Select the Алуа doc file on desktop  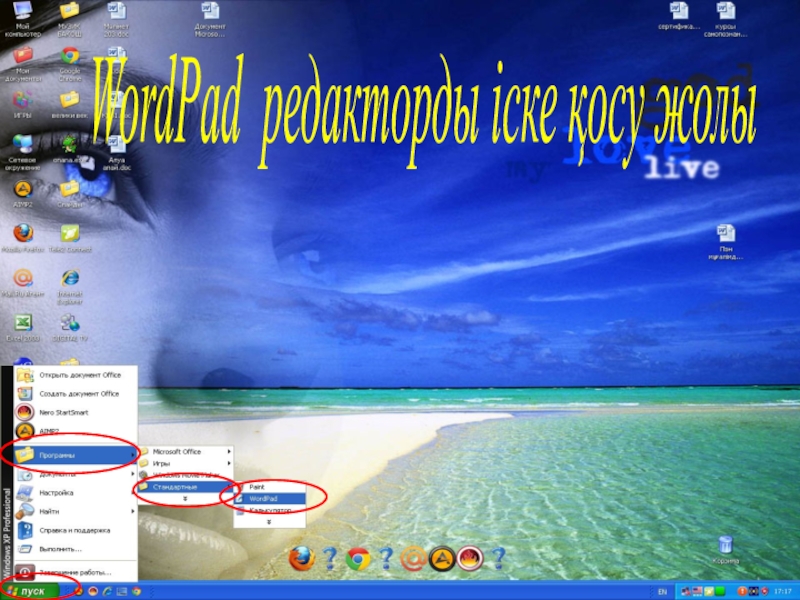(116, 153)
